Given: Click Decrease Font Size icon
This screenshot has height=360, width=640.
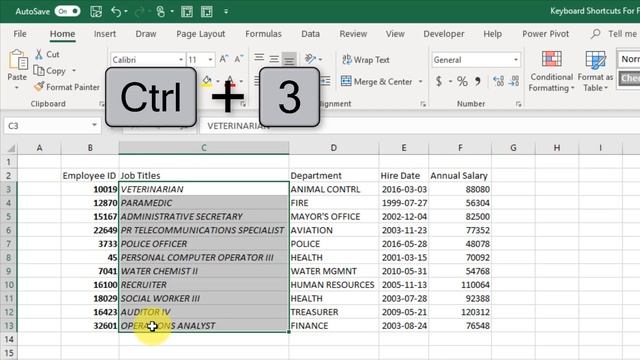Looking at the screenshot, I should (x=239, y=59).
